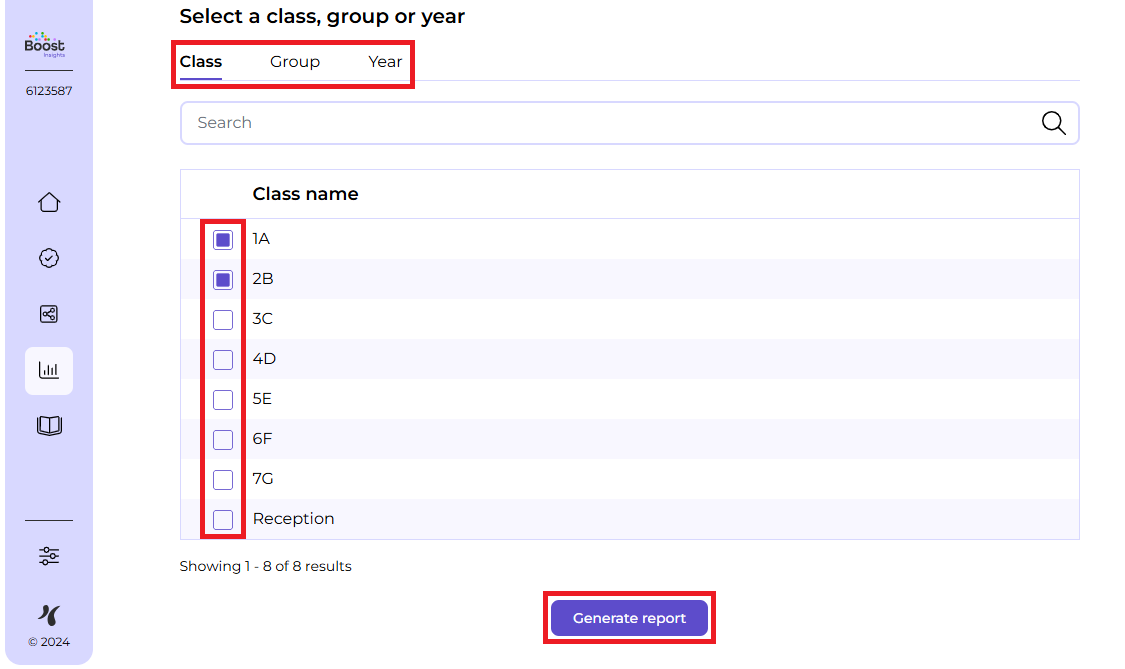Select the bar chart reports icon
Viewport: 1125px width, 669px height.
49,371
